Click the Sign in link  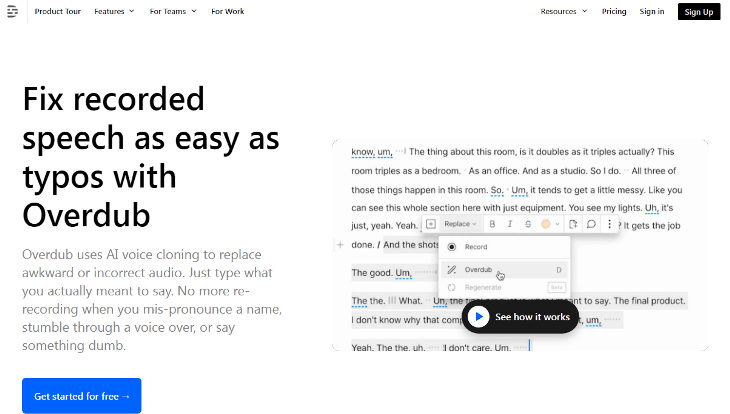tap(652, 11)
